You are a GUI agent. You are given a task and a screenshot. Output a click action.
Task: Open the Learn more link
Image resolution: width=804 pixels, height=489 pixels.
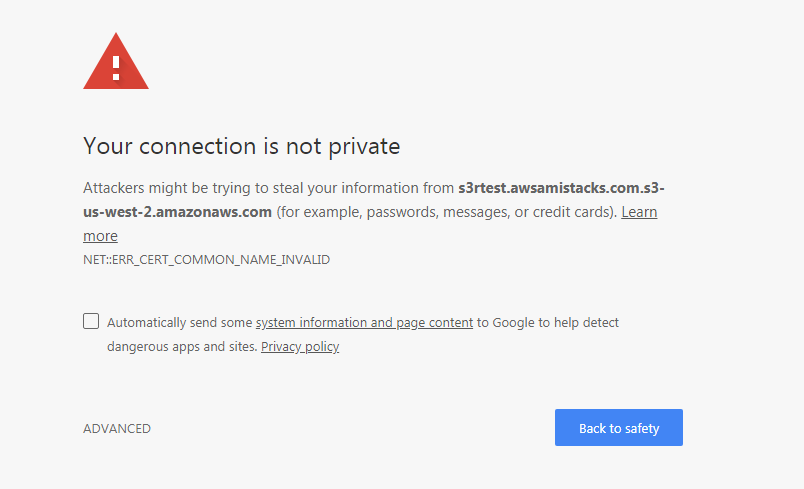coord(639,212)
